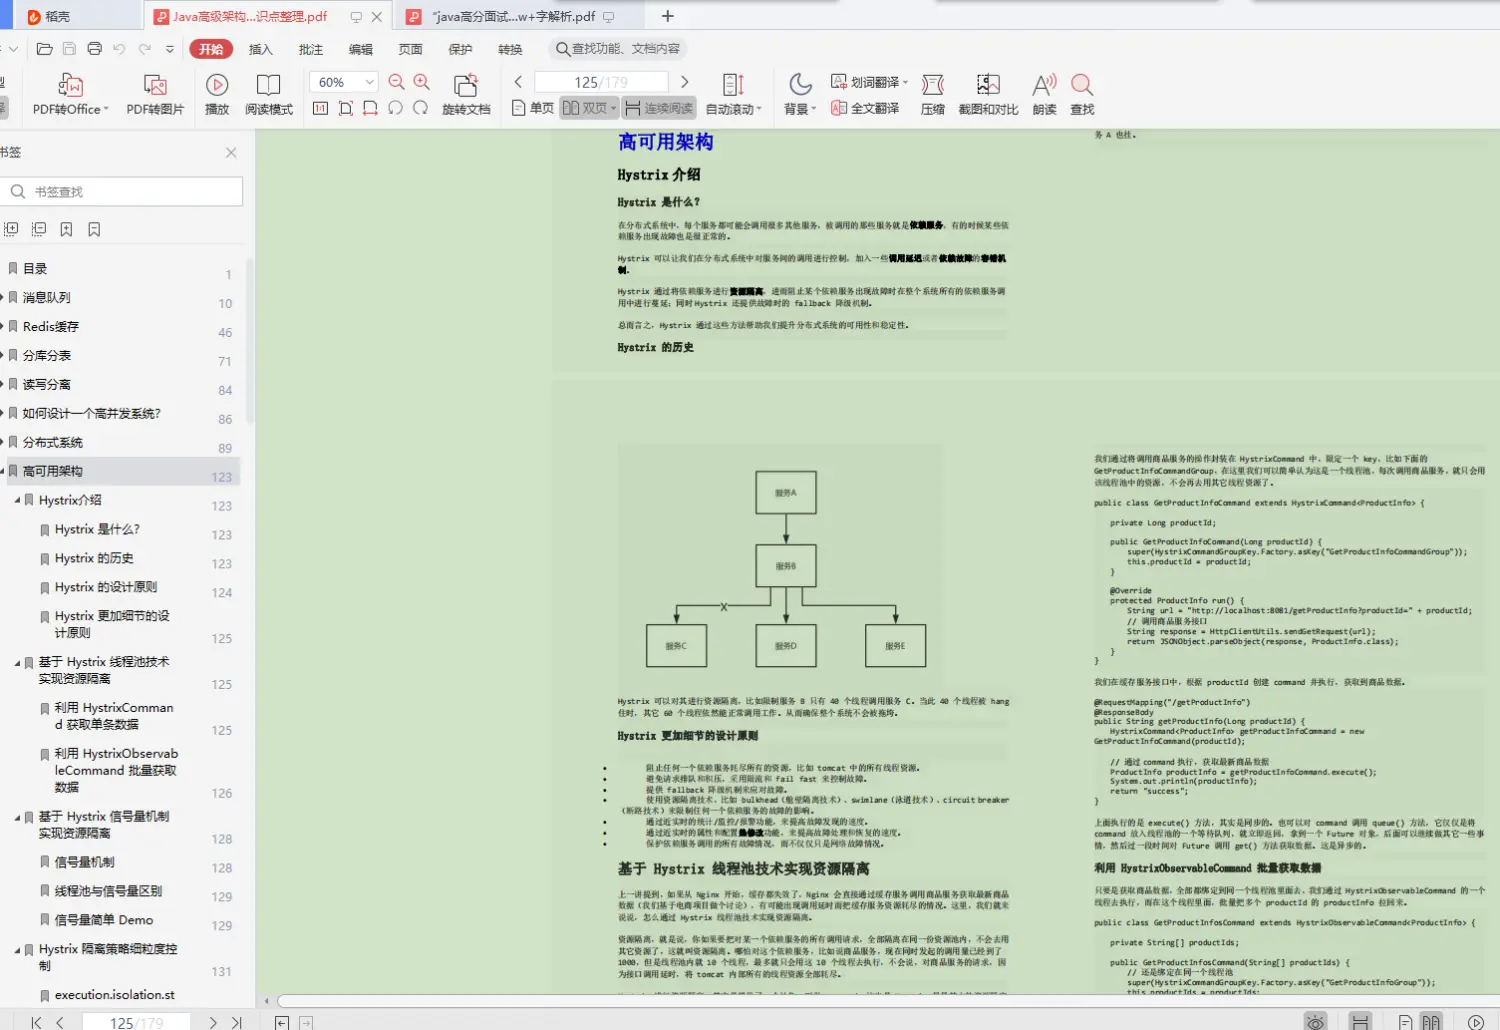Switch to the 页面 ribbon tab

(411, 49)
